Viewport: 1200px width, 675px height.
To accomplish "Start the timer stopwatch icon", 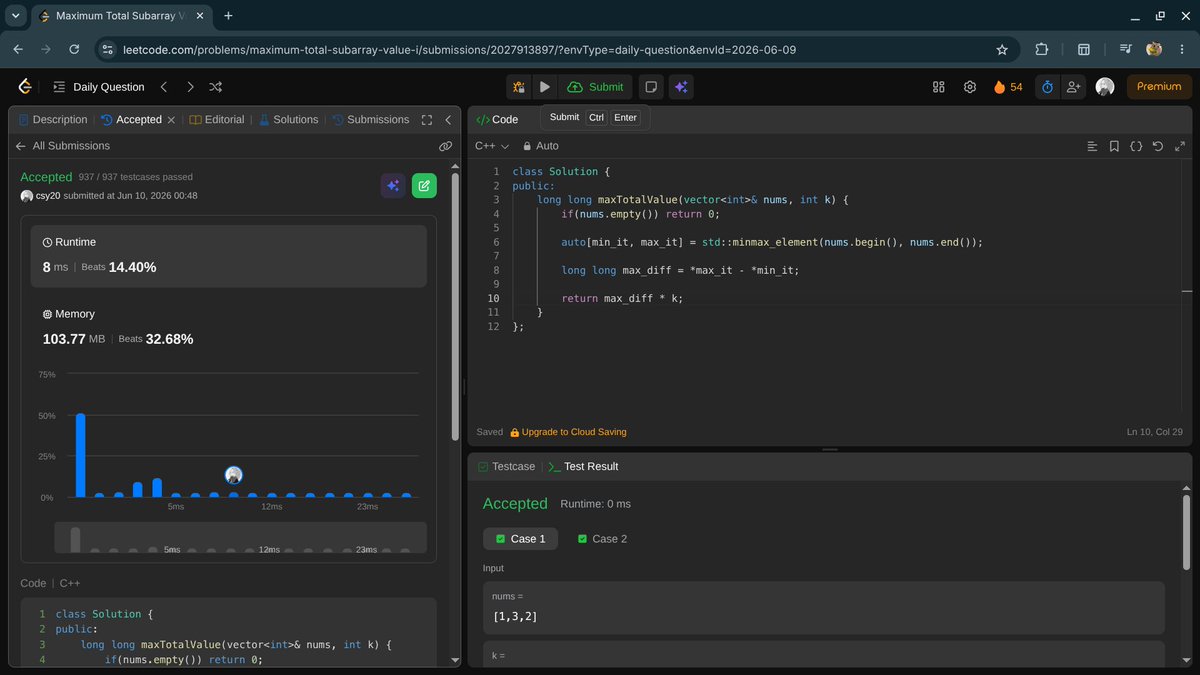I will (x=1047, y=87).
